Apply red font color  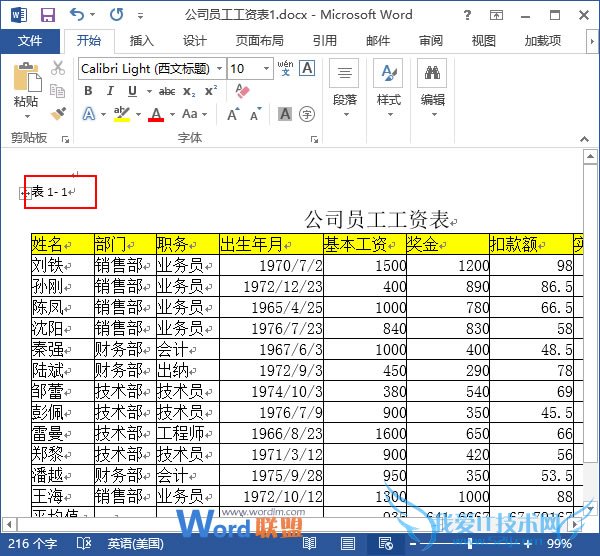pos(156,114)
